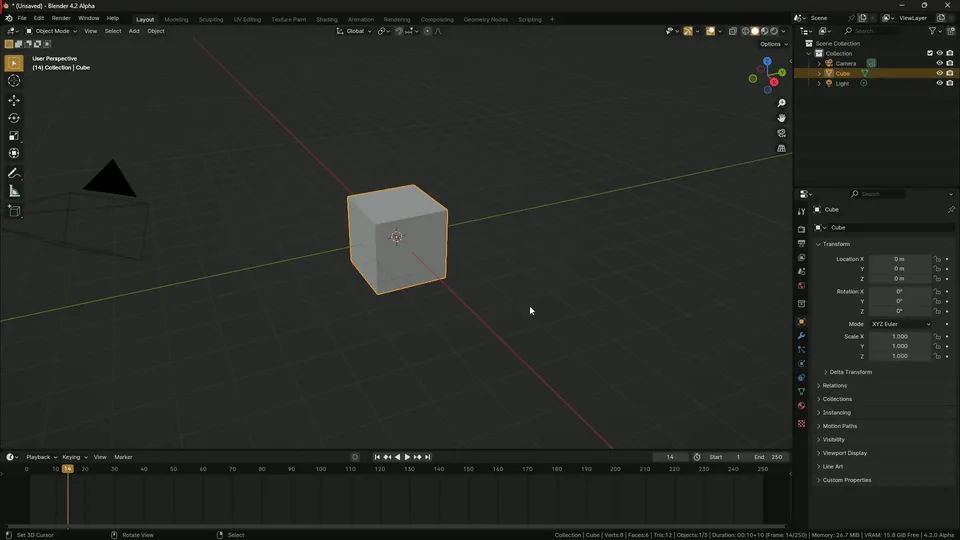Hide the Cube in the outliner

(x=939, y=73)
